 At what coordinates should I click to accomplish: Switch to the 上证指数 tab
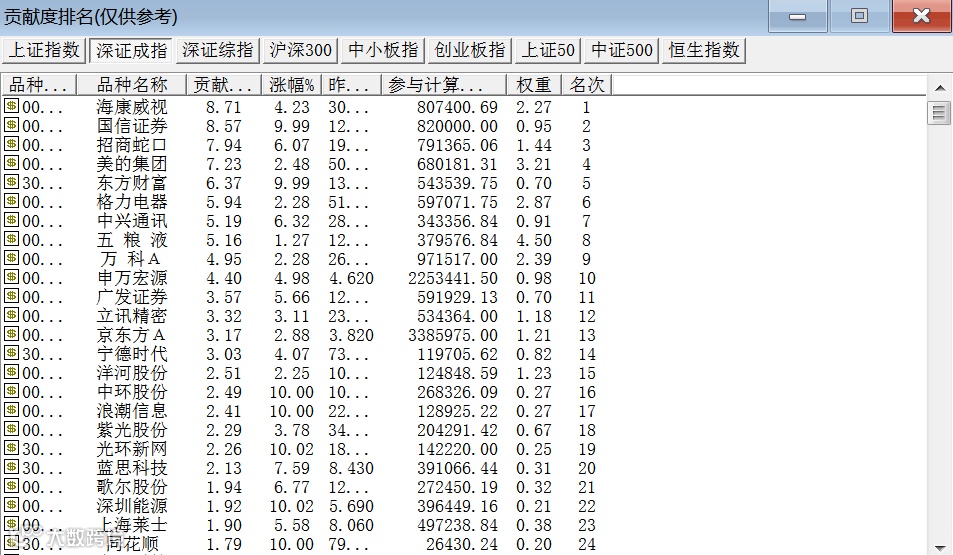click(x=44, y=50)
